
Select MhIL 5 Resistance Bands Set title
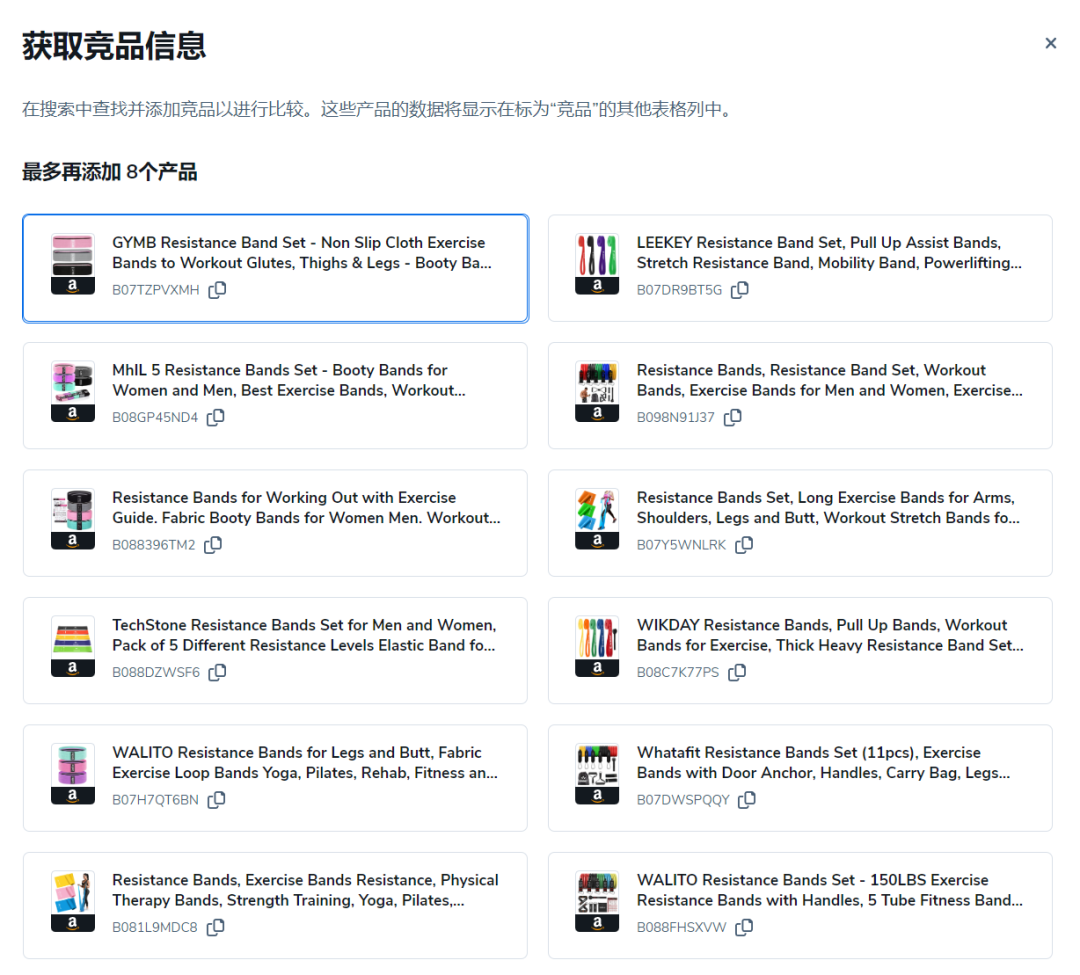pos(289,380)
